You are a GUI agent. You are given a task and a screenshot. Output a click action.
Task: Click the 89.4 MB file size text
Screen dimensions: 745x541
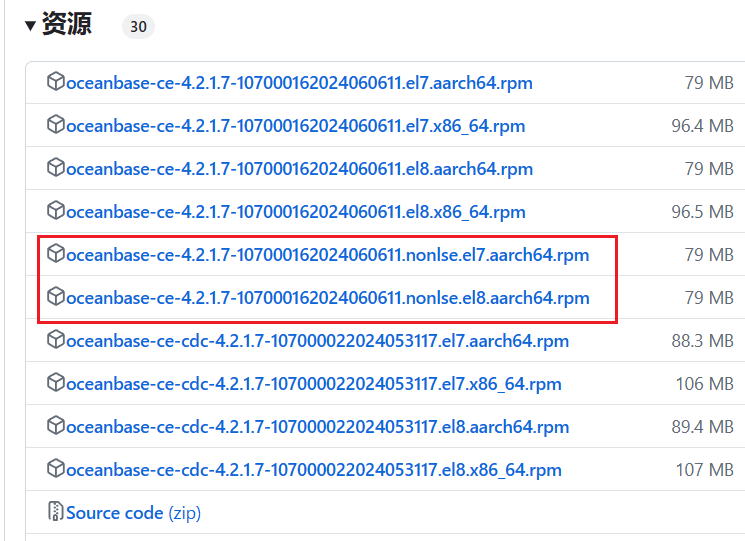(702, 427)
